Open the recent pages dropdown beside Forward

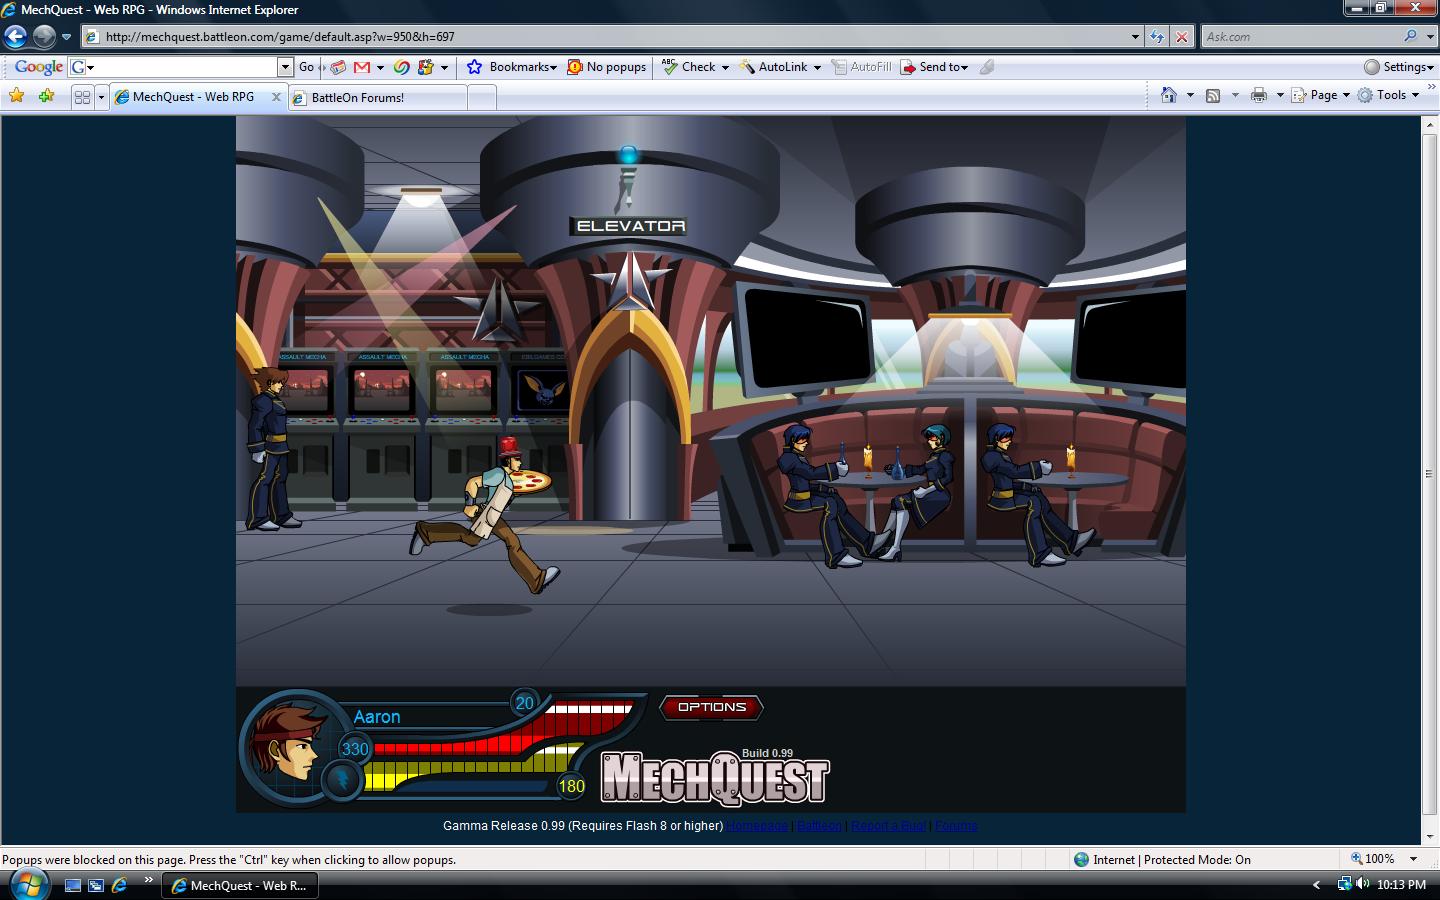pos(66,37)
